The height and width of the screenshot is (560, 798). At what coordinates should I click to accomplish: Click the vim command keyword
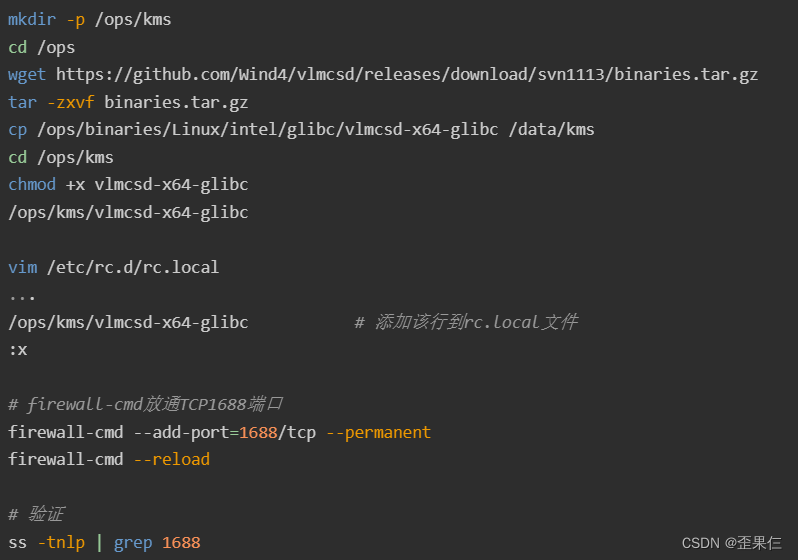point(22,267)
